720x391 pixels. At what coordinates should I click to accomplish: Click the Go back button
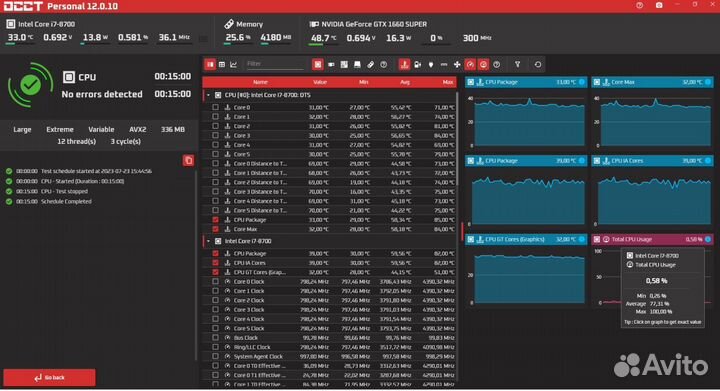point(50,378)
